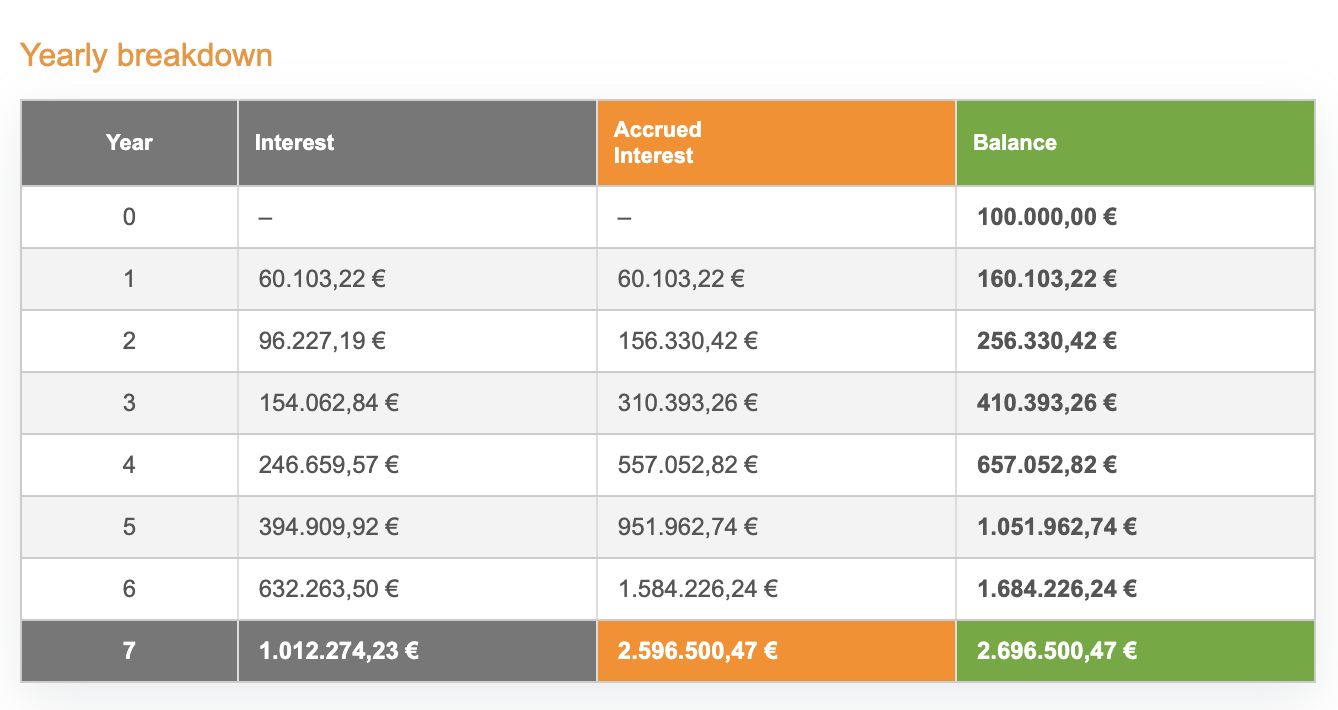Click balance value 1.051.962,74 €
This screenshot has height=710, width=1338.
[x=1056, y=526]
